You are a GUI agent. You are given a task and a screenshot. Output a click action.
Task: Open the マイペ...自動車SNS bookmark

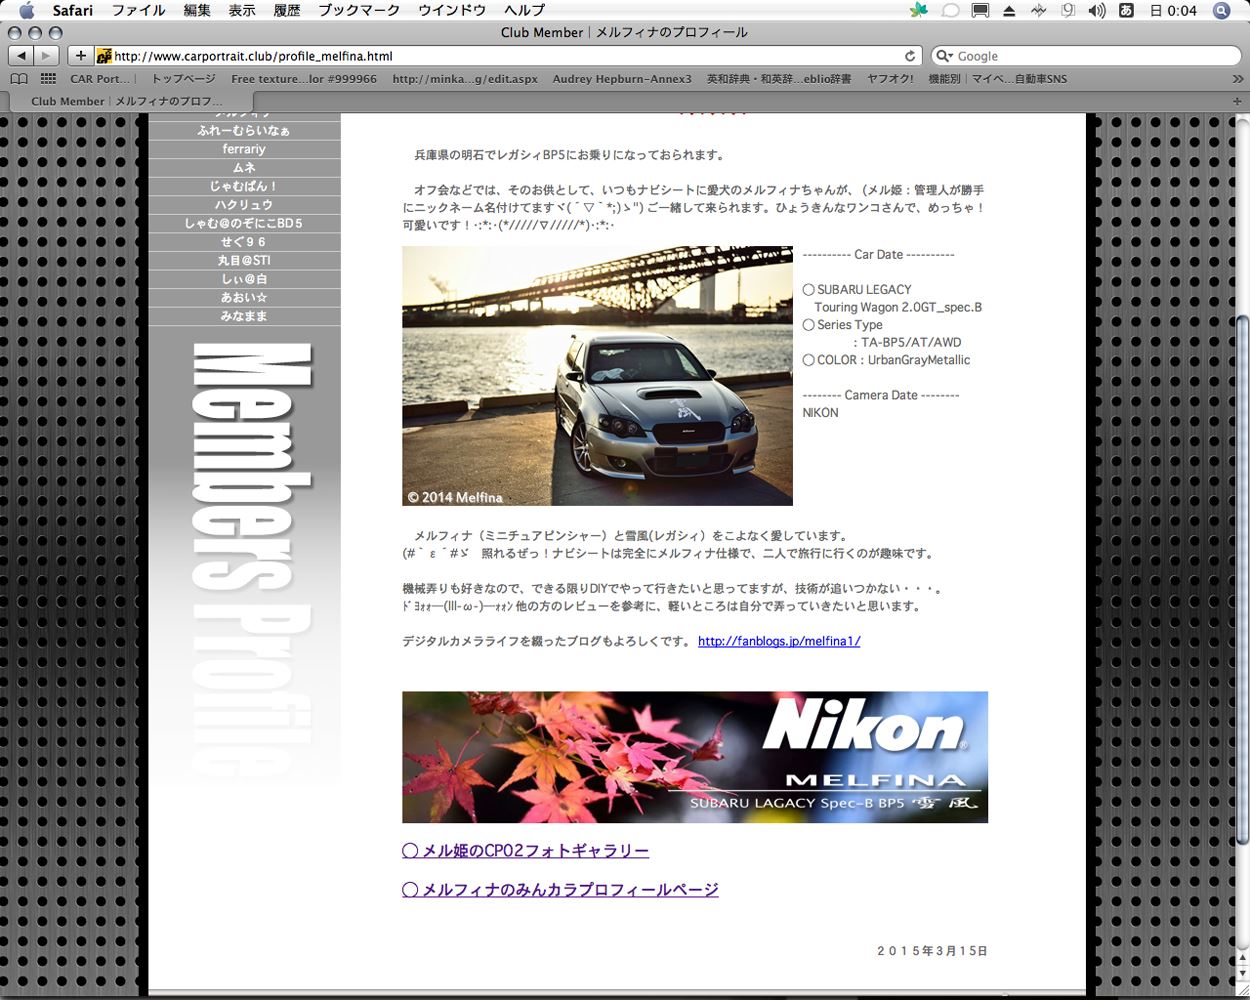[x=1019, y=79]
